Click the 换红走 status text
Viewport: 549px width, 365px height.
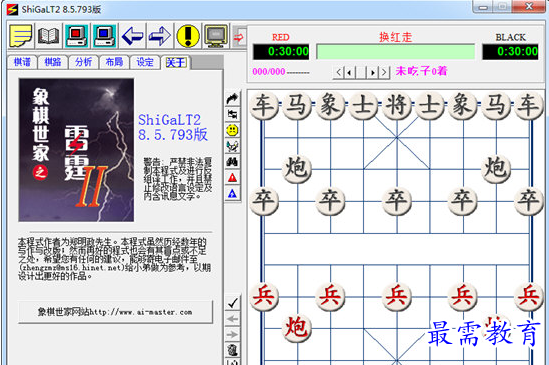point(396,37)
